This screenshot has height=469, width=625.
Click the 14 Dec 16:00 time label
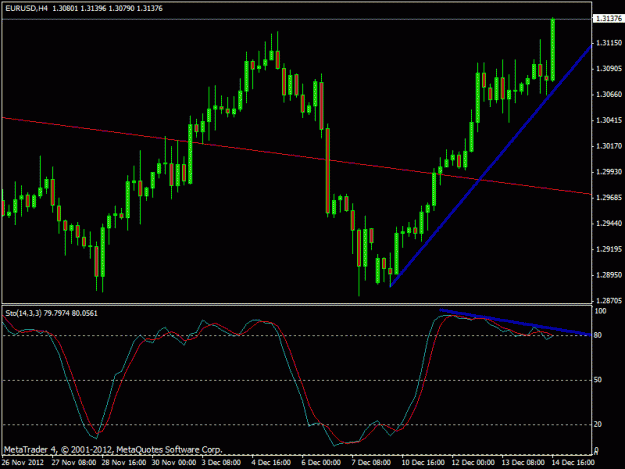573,463
